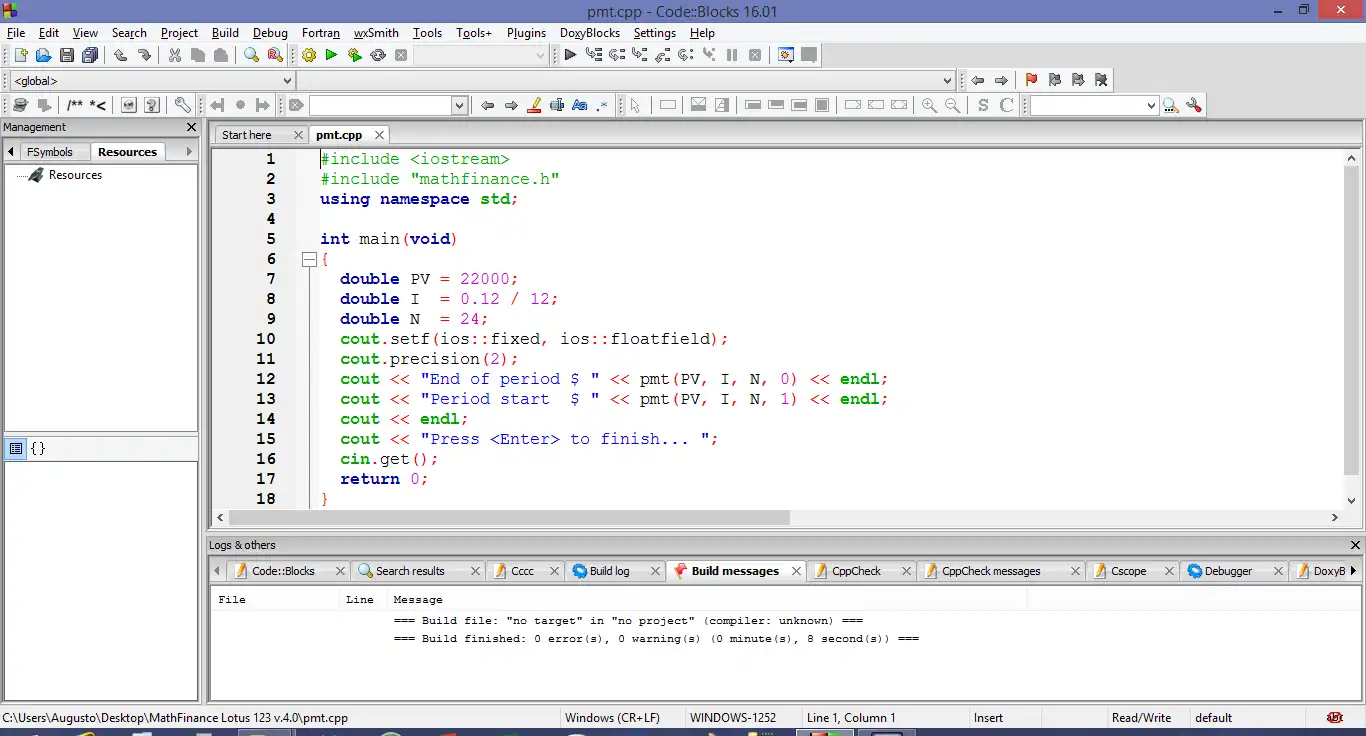The image size is (1366, 736).
Task: Click the zoom in magnifier icon
Action: (929, 105)
